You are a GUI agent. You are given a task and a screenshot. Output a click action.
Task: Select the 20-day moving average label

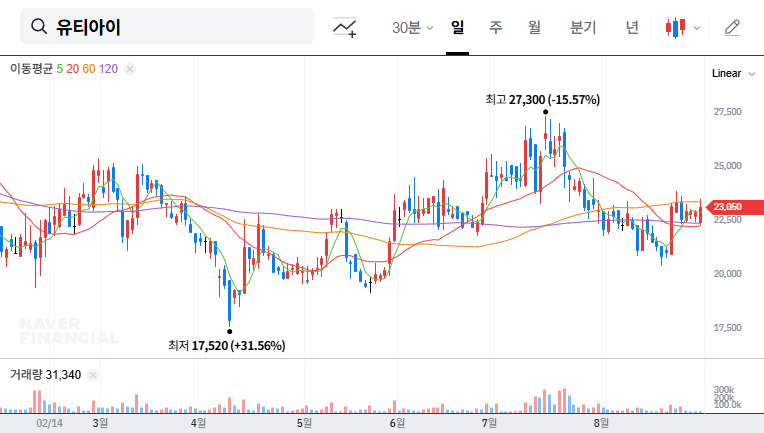click(x=73, y=69)
